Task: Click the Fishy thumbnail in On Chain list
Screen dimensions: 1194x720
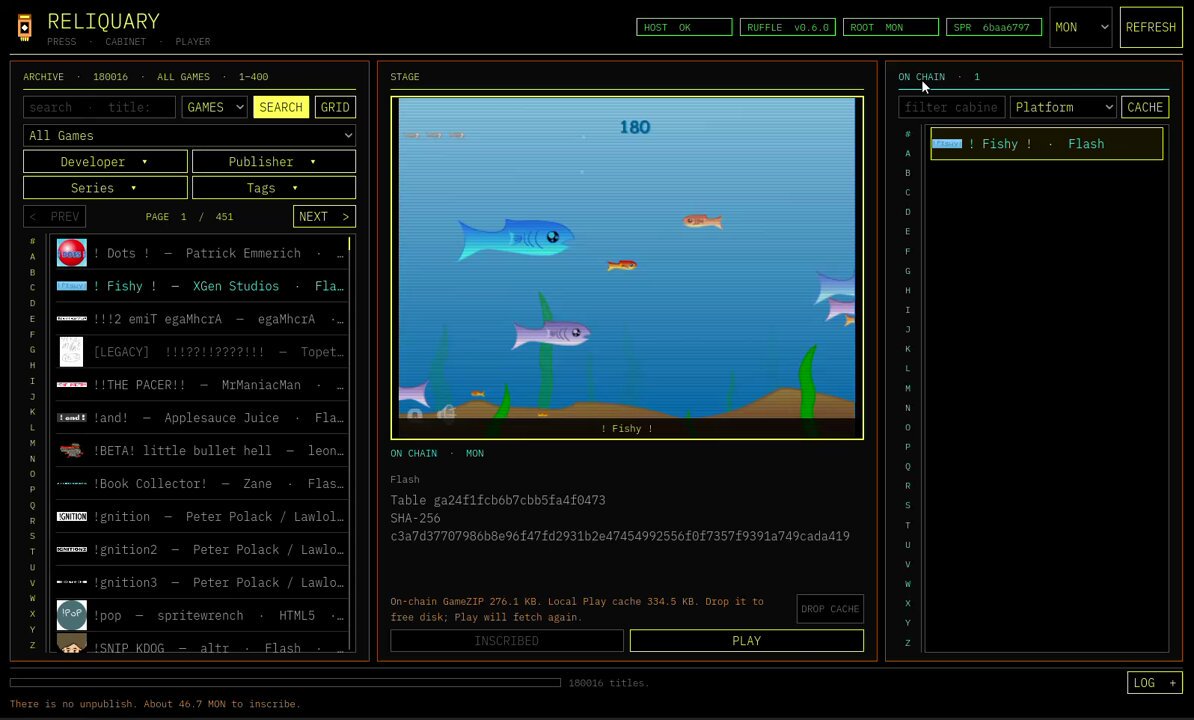Action: coord(947,143)
